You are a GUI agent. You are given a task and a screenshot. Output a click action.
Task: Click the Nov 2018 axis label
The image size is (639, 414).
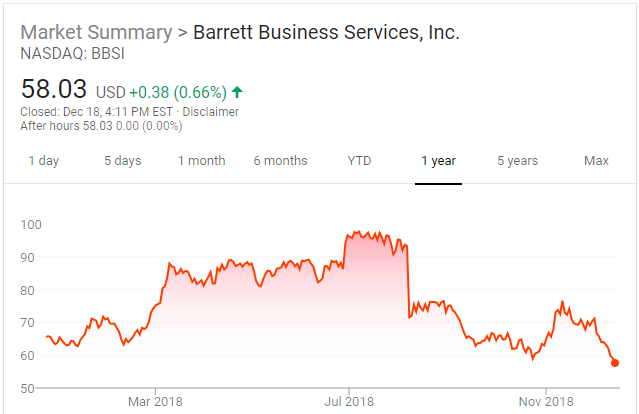pyautogui.click(x=546, y=401)
